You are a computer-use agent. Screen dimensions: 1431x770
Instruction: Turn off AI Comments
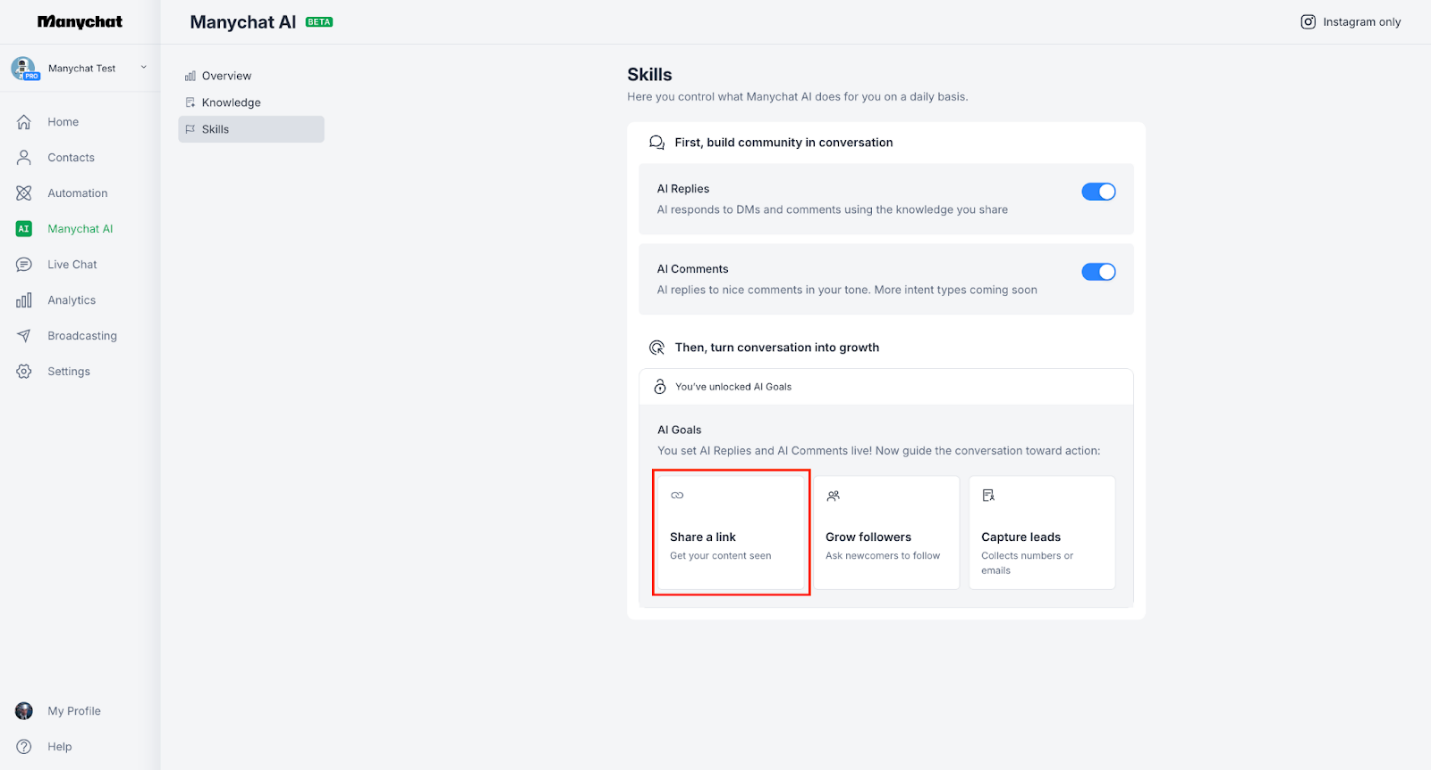coord(1098,271)
